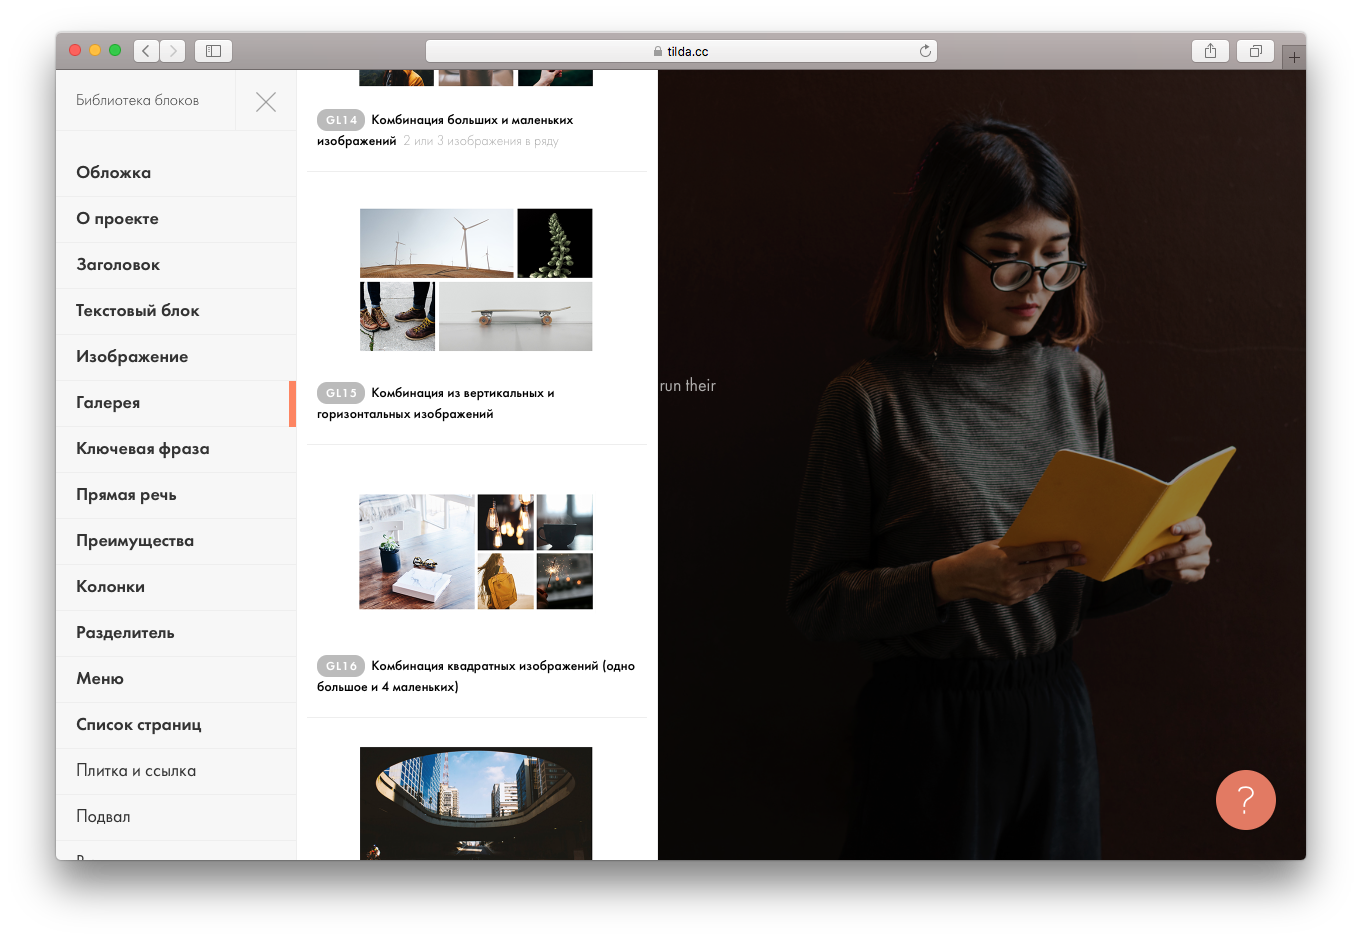Pick the GL16 square images gallery preview
The height and width of the screenshot is (940, 1362).
[476, 552]
